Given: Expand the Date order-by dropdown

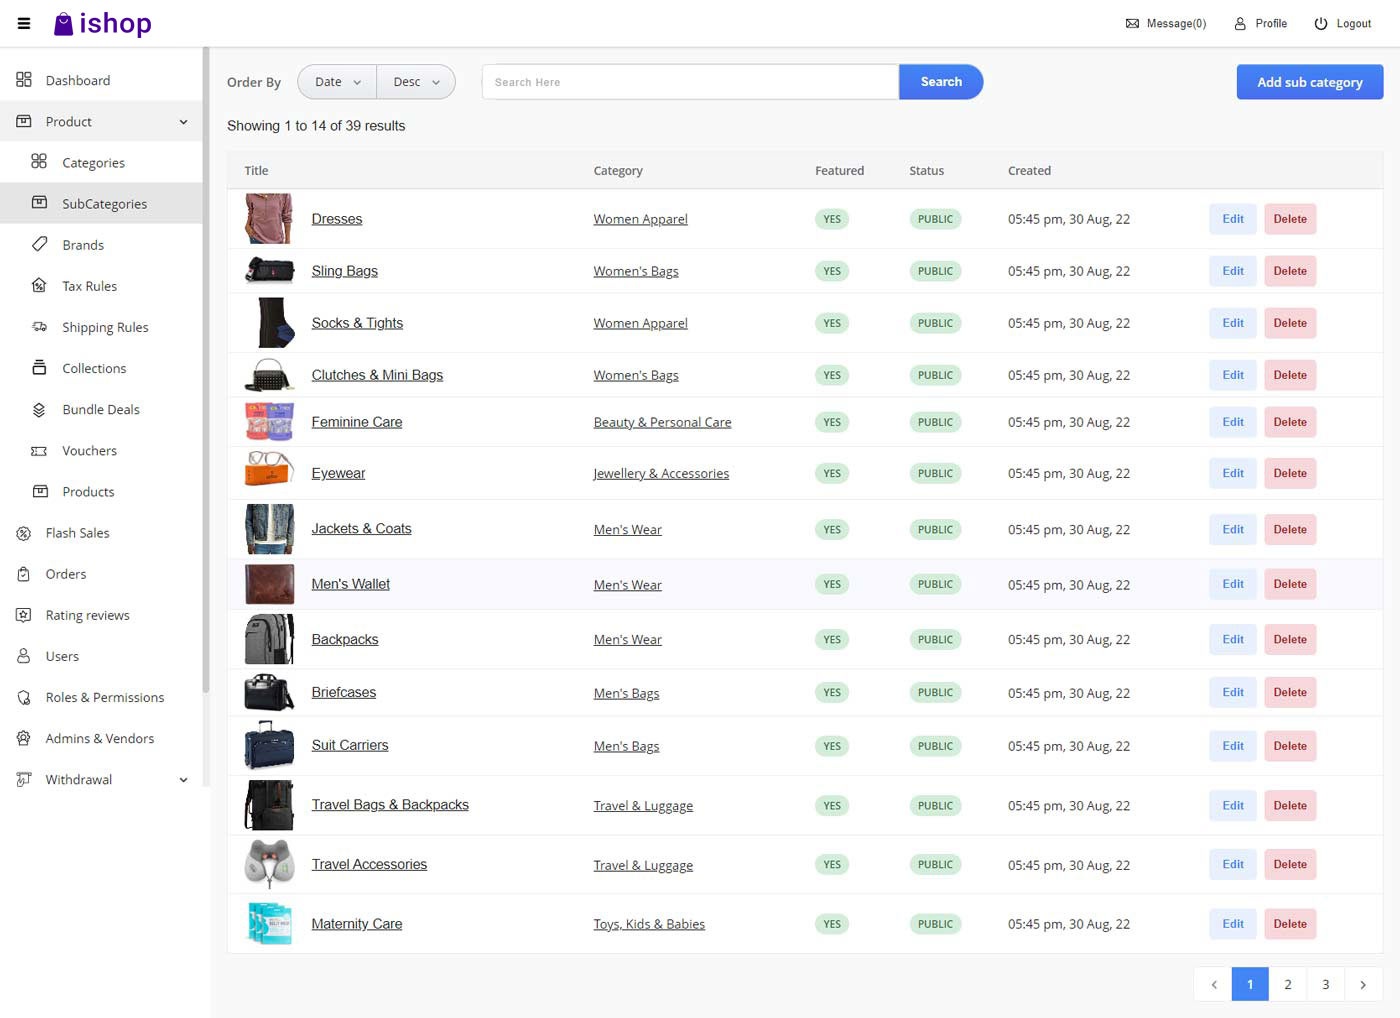Looking at the screenshot, I should [x=336, y=81].
